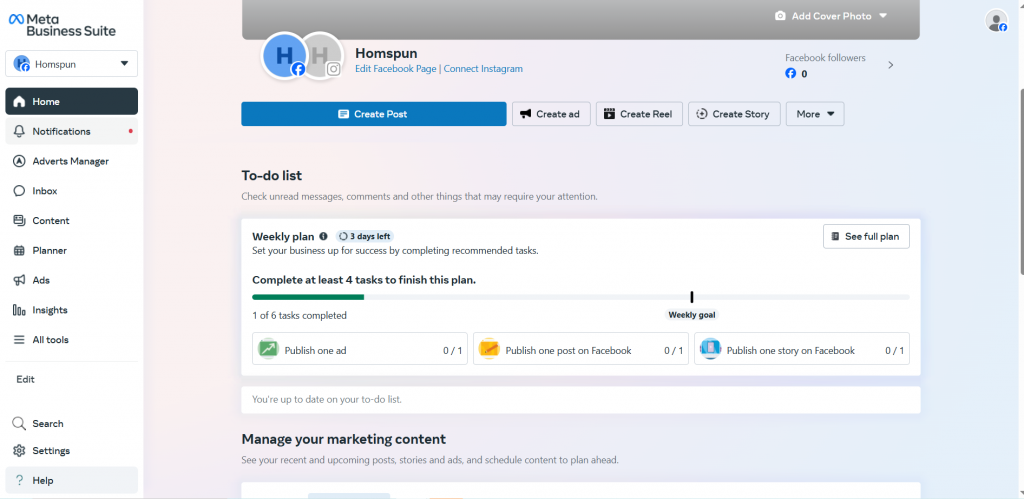Click the account avatar at top right
The width and height of the screenshot is (1024, 499).
[997, 21]
